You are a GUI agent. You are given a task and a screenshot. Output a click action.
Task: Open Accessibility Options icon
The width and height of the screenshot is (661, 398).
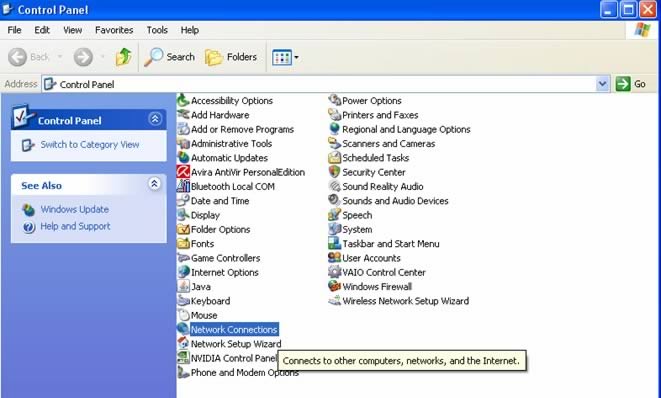click(183, 100)
